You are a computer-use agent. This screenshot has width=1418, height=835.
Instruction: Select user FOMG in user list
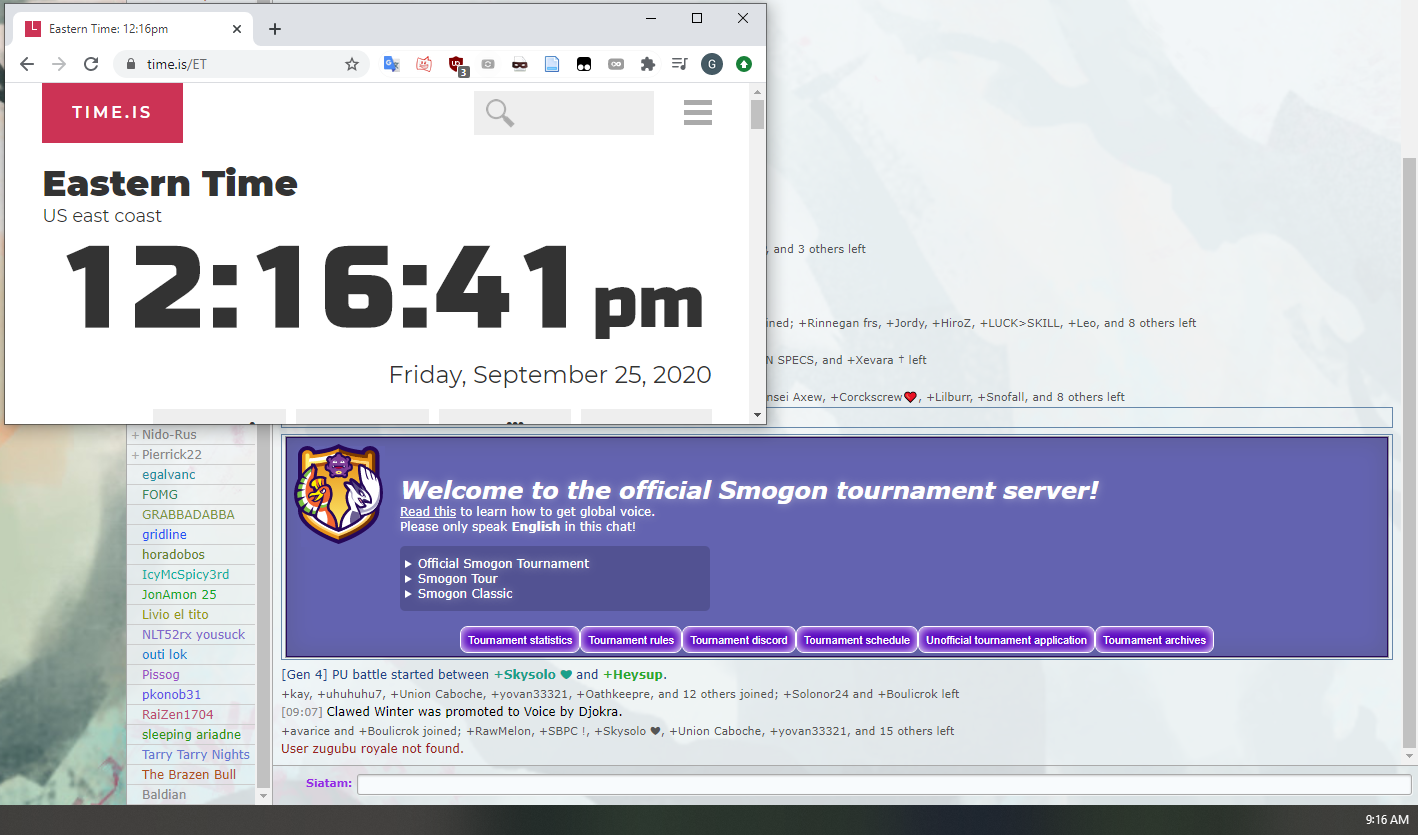point(192,495)
